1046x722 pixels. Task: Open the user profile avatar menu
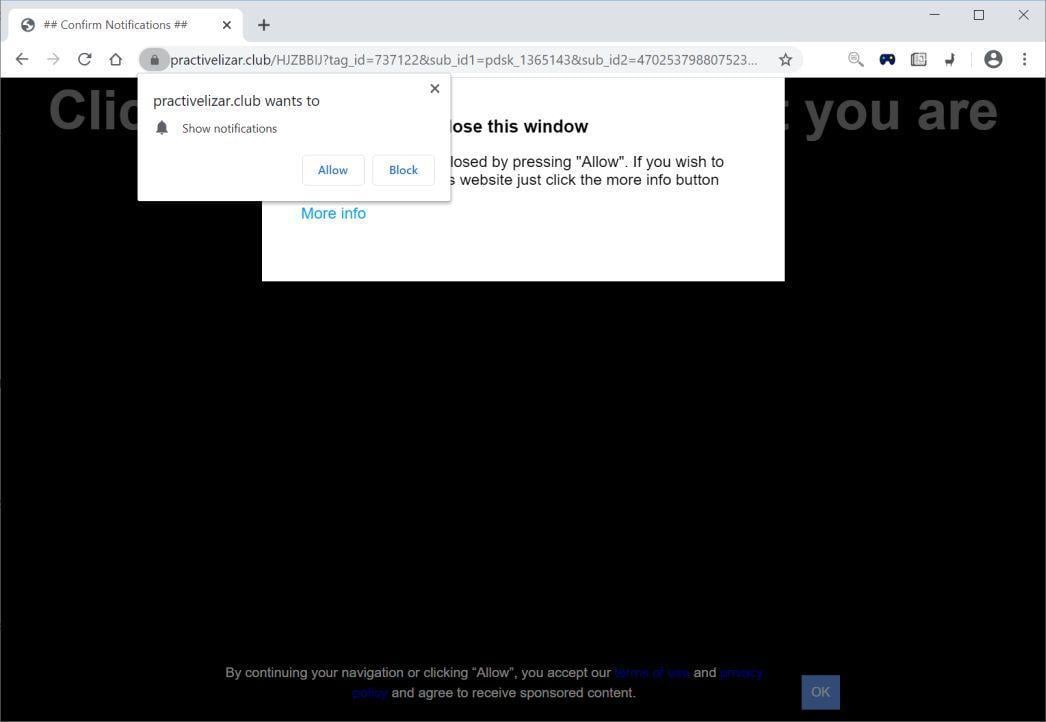coord(993,59)
